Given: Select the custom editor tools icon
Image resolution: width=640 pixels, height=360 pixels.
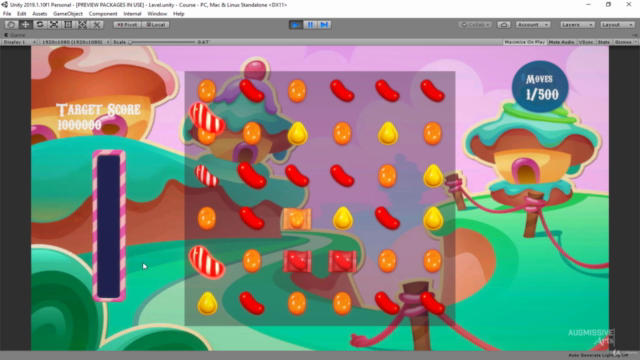Looking at the screenshot, I should coord(97,25).
